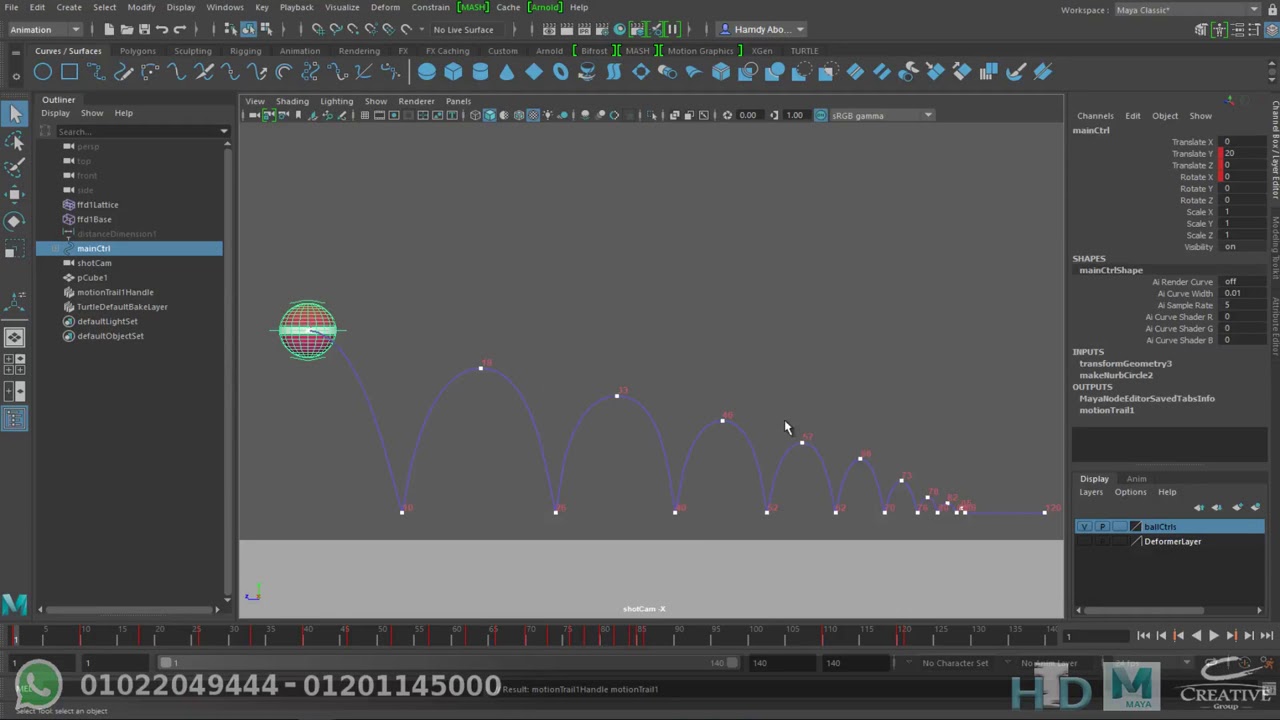Click the Sculpt Surfaces brush shelf icon

coord(1015,71)
